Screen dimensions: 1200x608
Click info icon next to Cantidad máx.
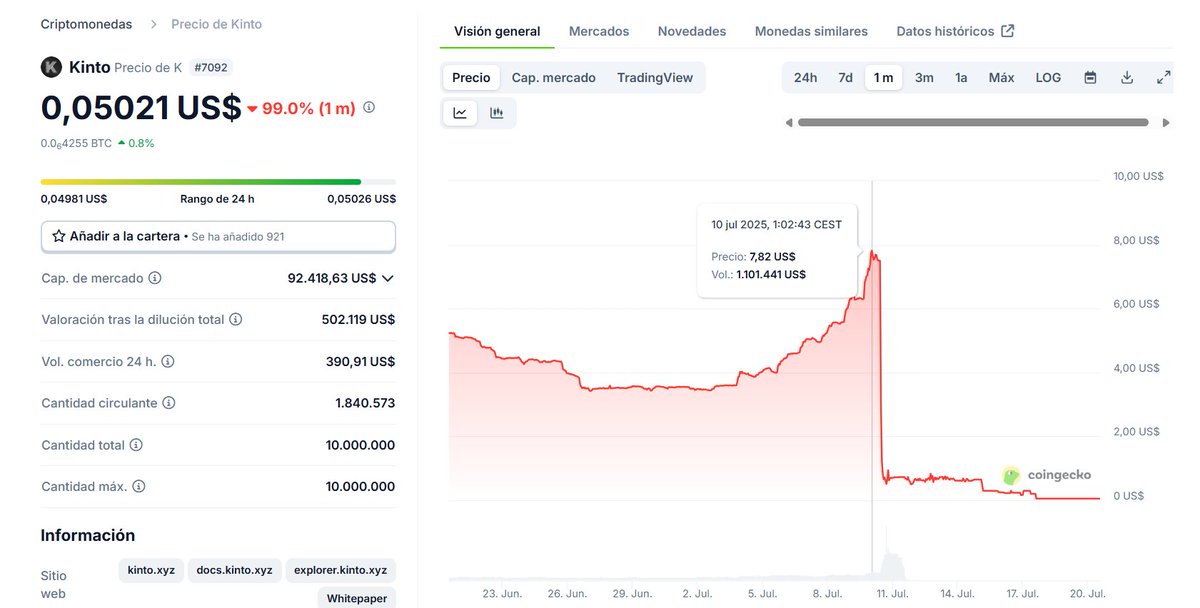click(x=139, y=486)
